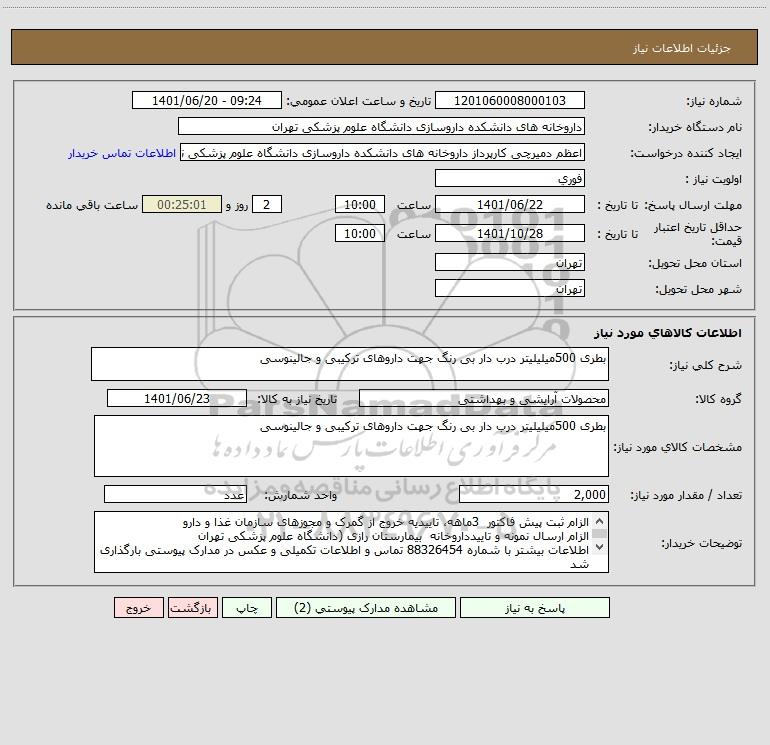This screenshot has height=745, width=770.
Task: Click the 'پاسخ به نیاز' button
Action: [x=535, y=608]
